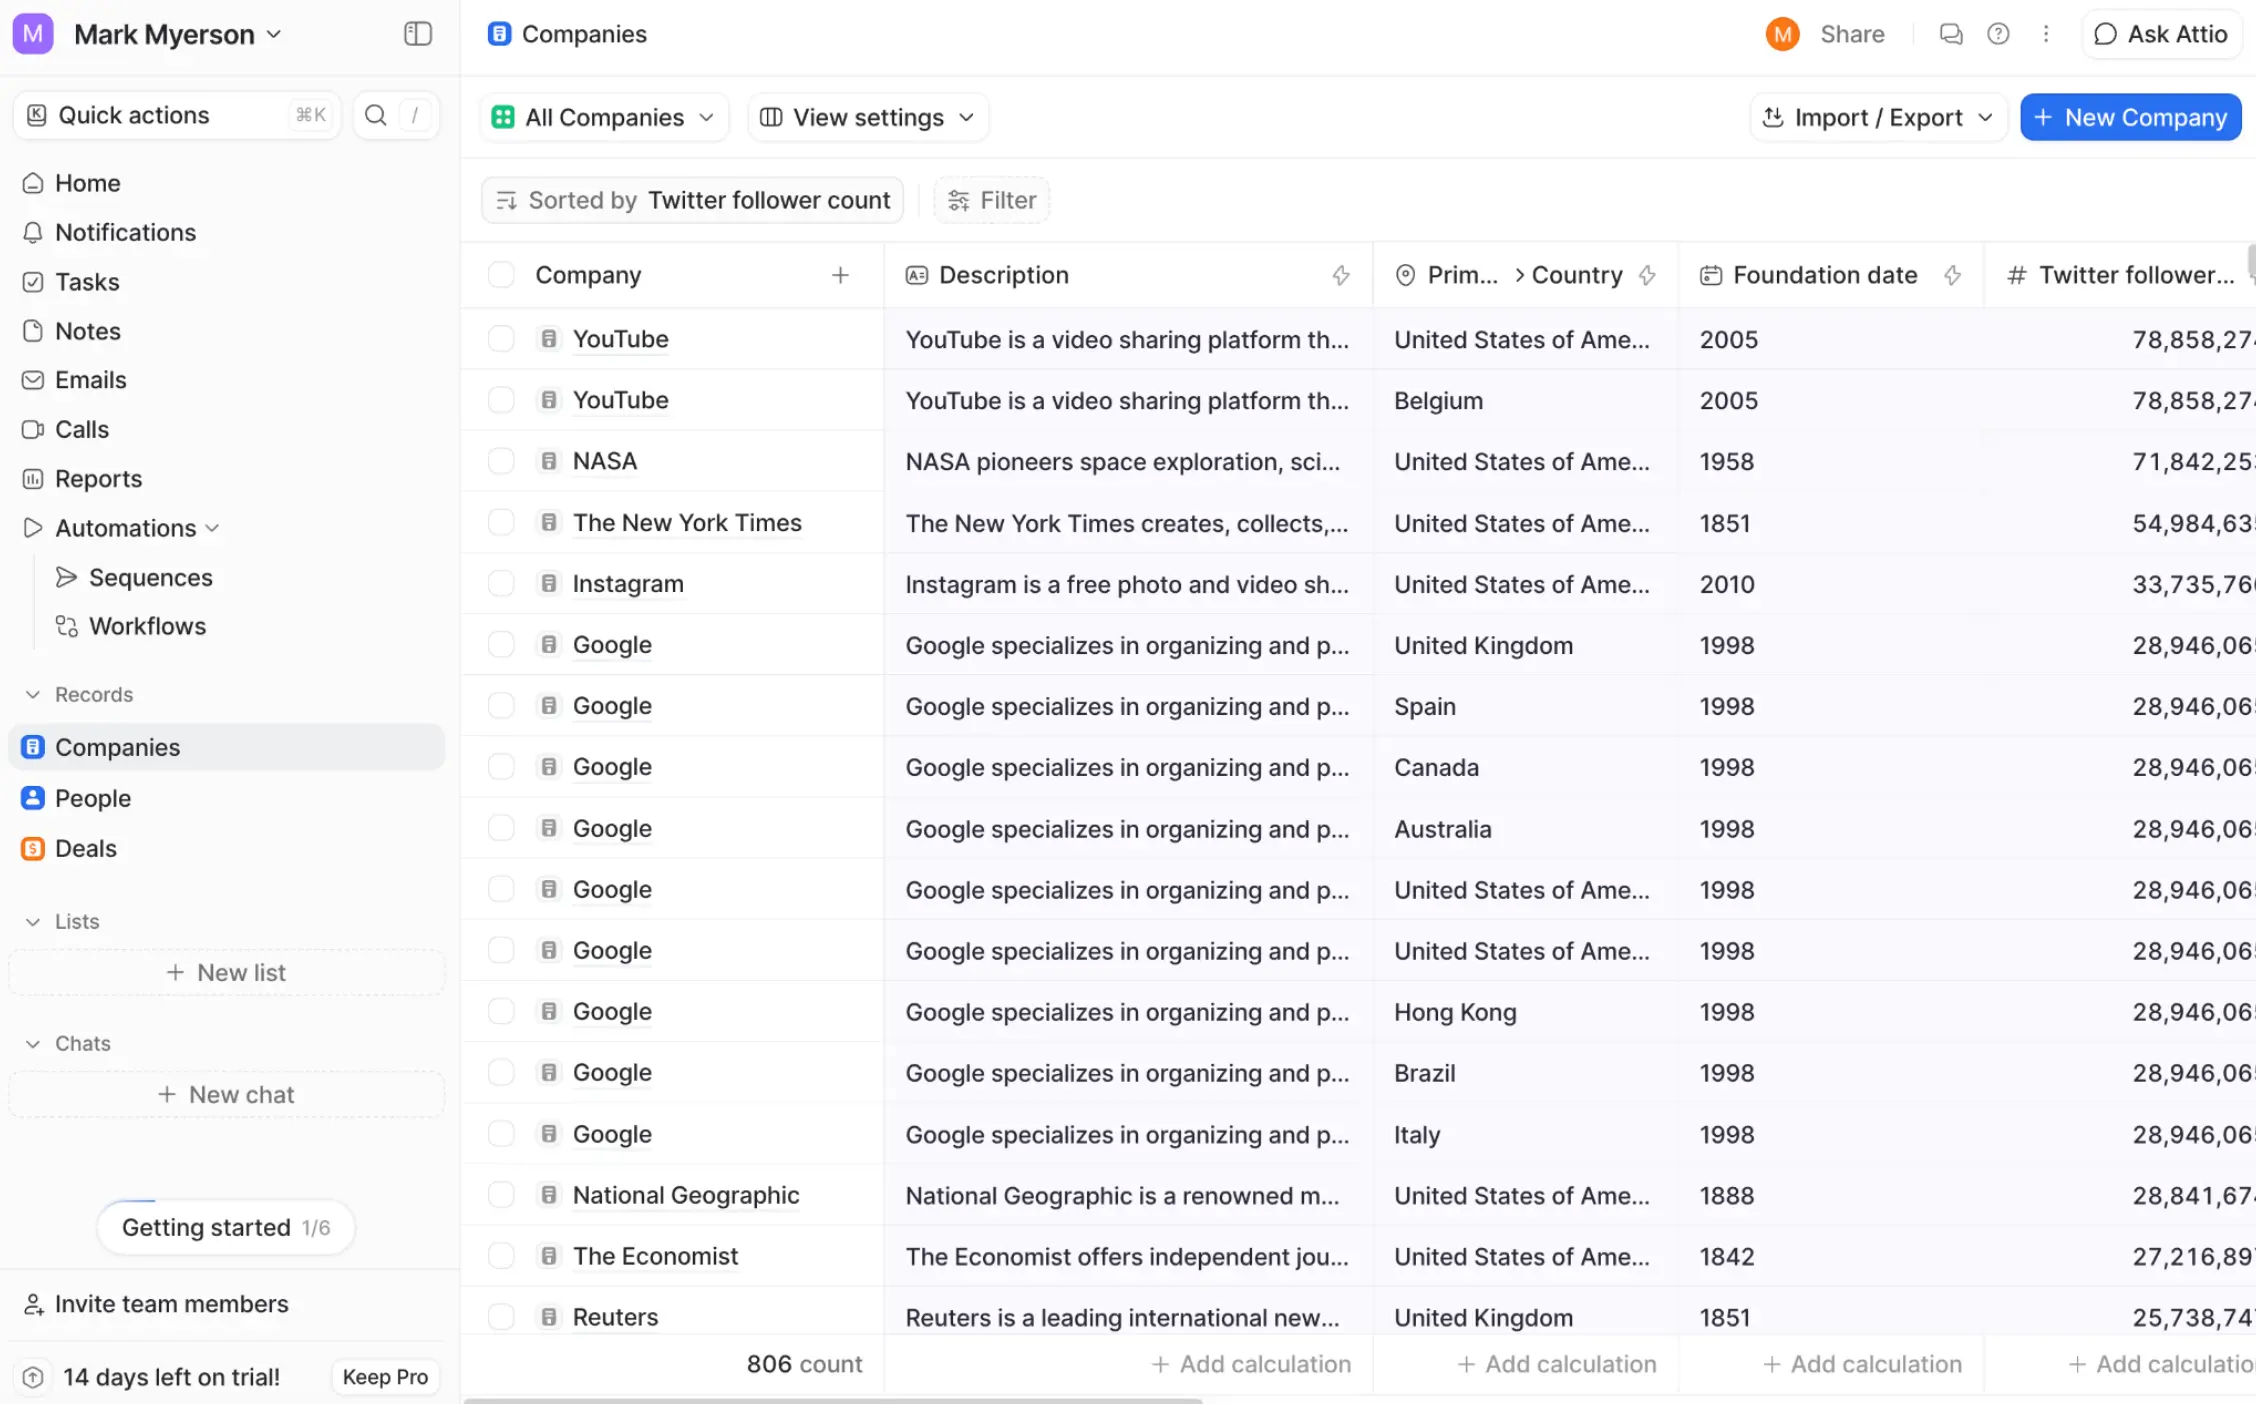Check the box for National Geographic row

click(501, 1195)
